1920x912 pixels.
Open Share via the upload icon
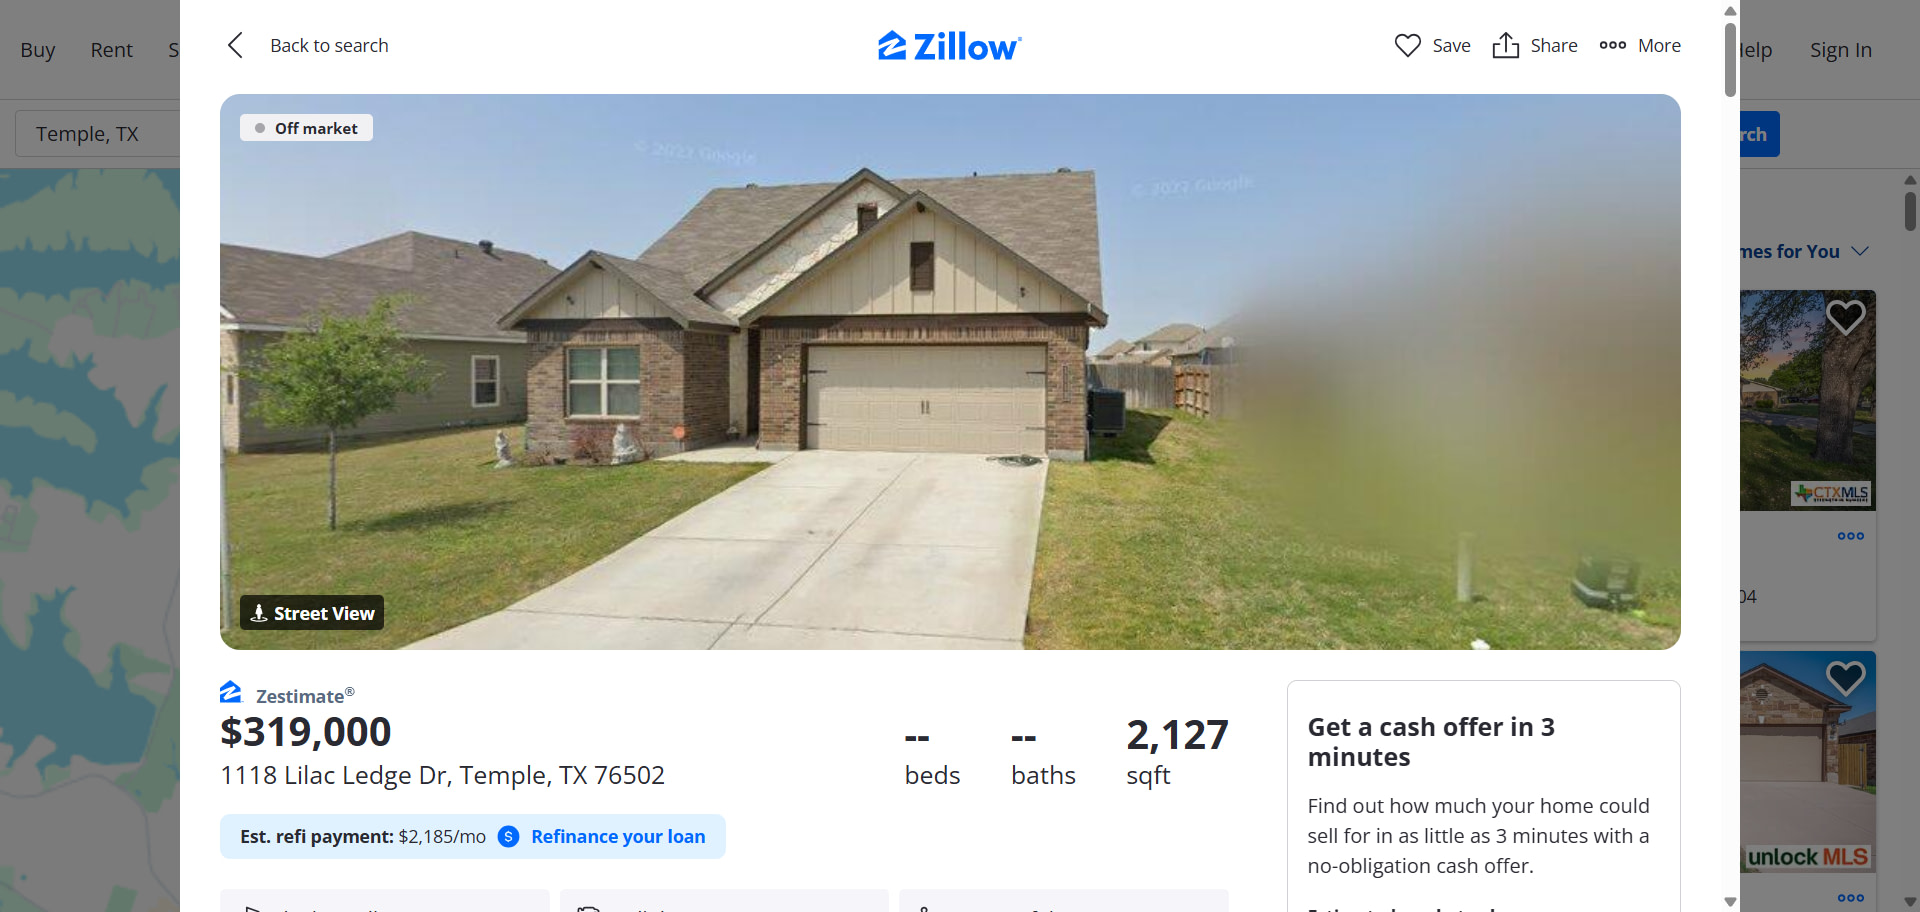(x=1505, y=45)
